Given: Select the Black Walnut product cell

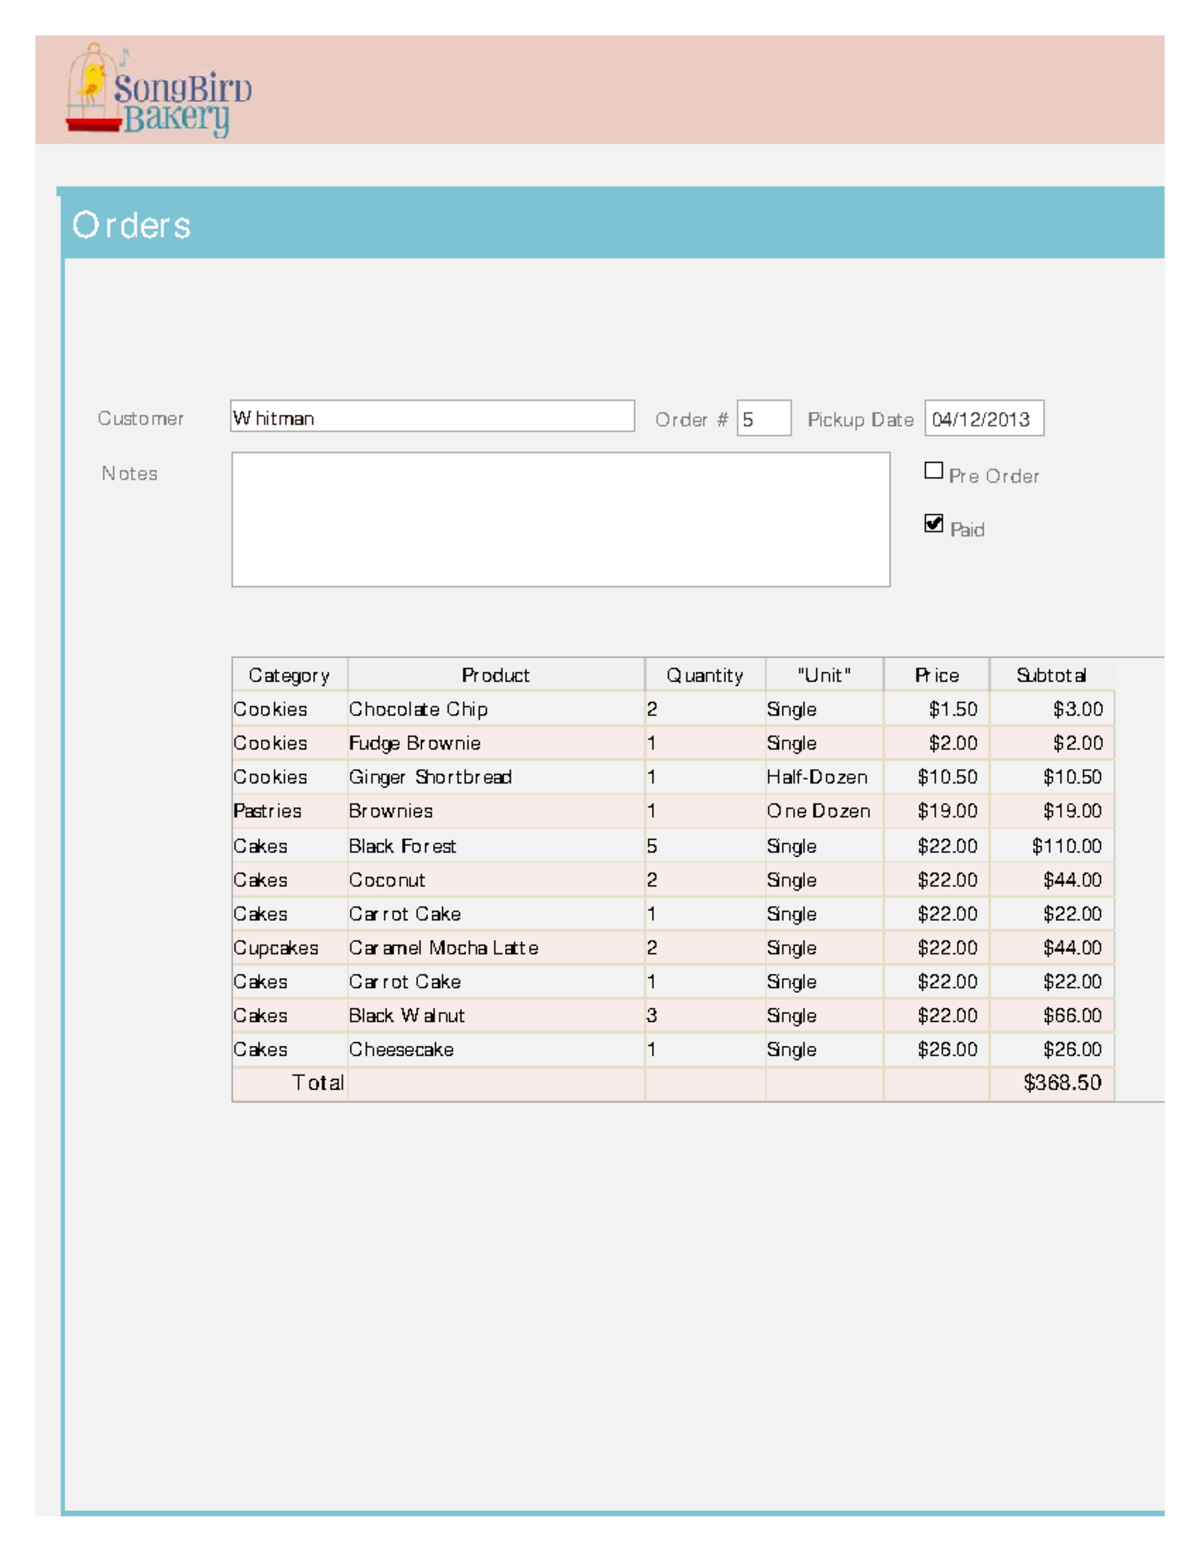Looking at the screenshot, I should point(495,1016).
